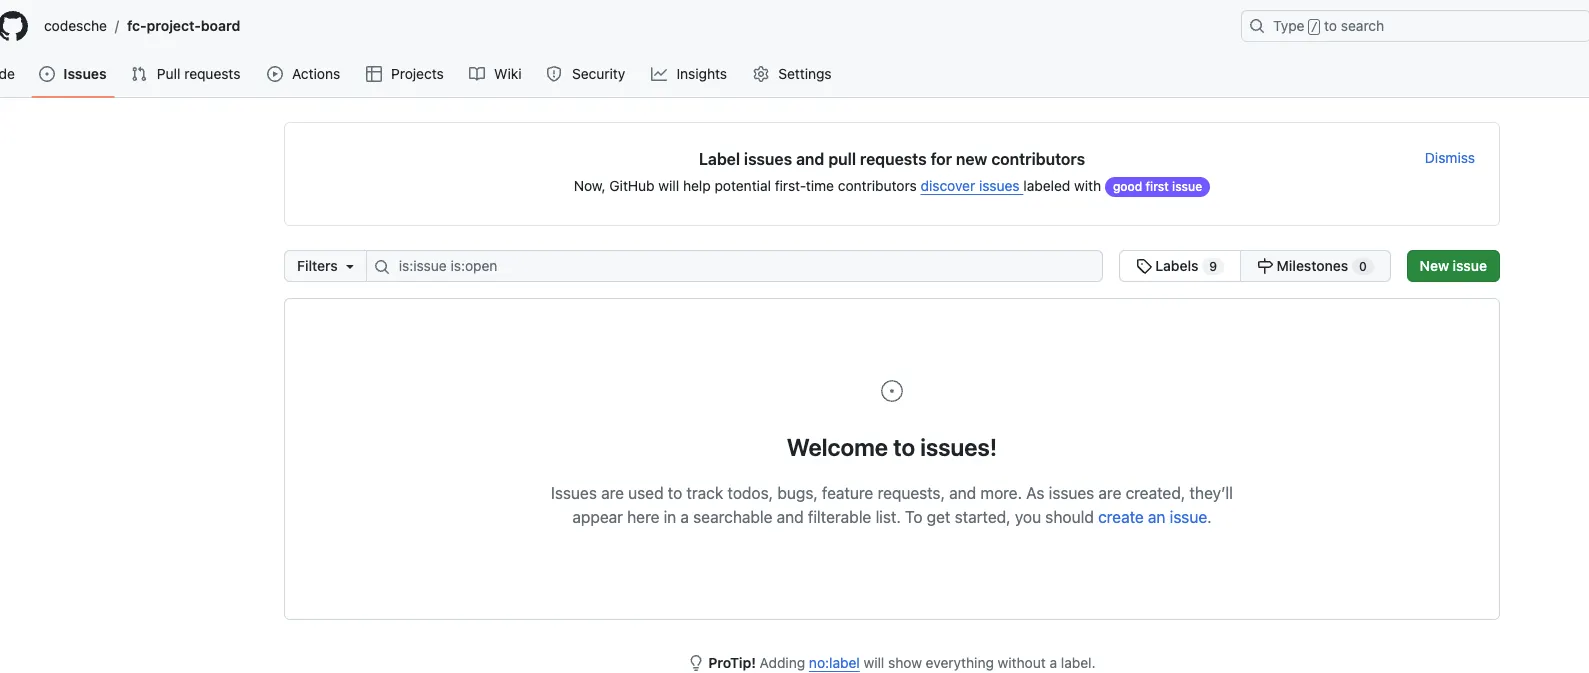
Task: Follow the 'discover issues' link
Action: pyautogui.click(x=970, y=186)
